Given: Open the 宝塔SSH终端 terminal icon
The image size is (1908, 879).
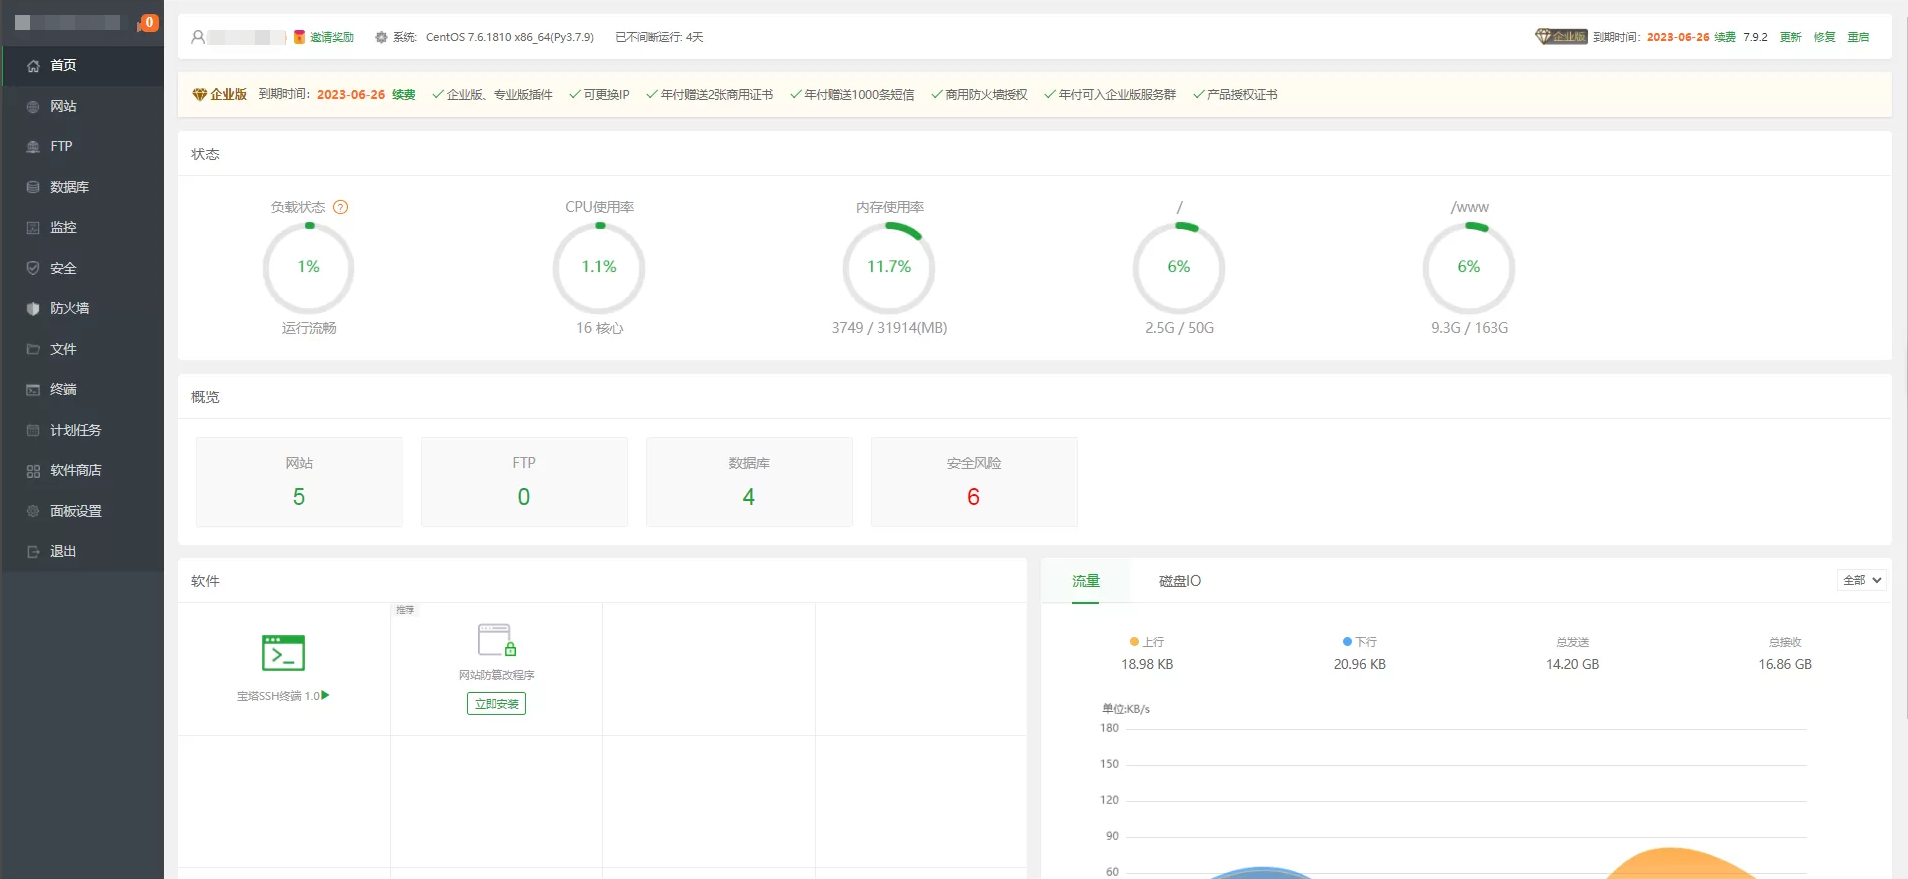Looking at the screenshot, I should click(283, 653).
